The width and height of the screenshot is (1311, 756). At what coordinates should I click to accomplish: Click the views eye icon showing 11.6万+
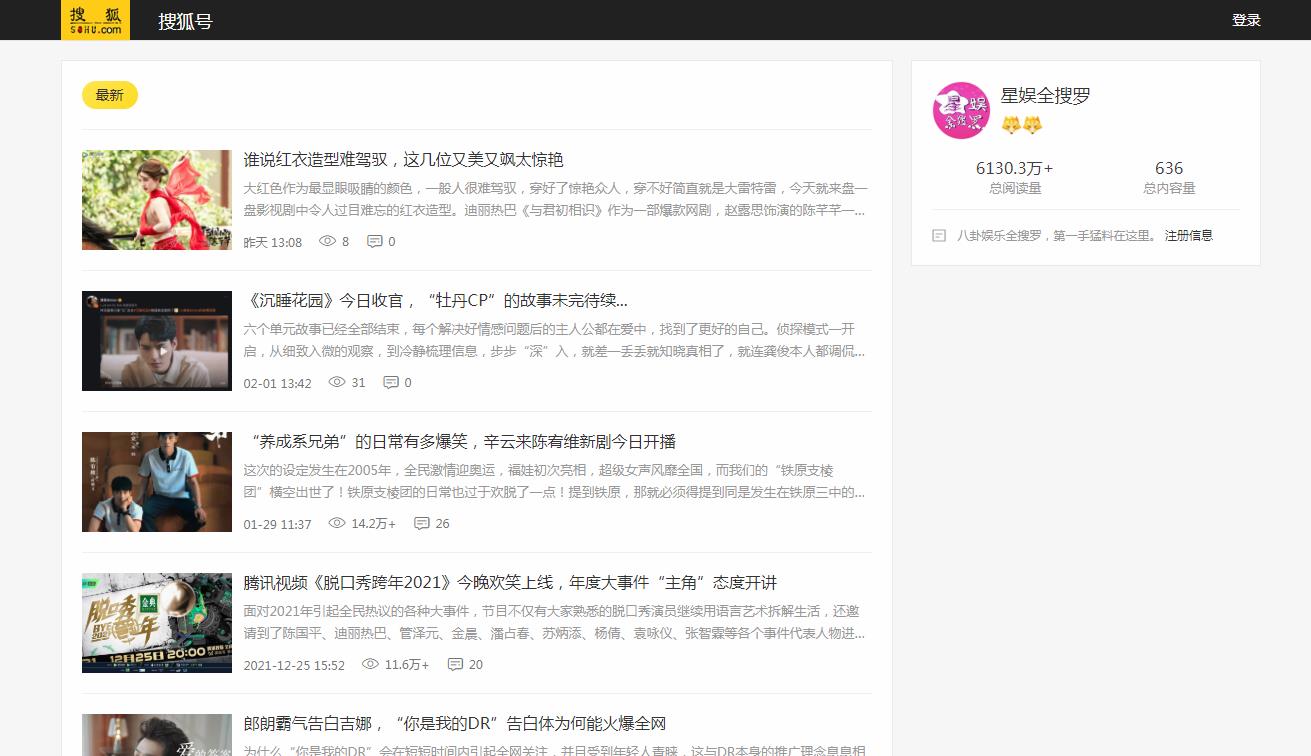tap(370, 664)
